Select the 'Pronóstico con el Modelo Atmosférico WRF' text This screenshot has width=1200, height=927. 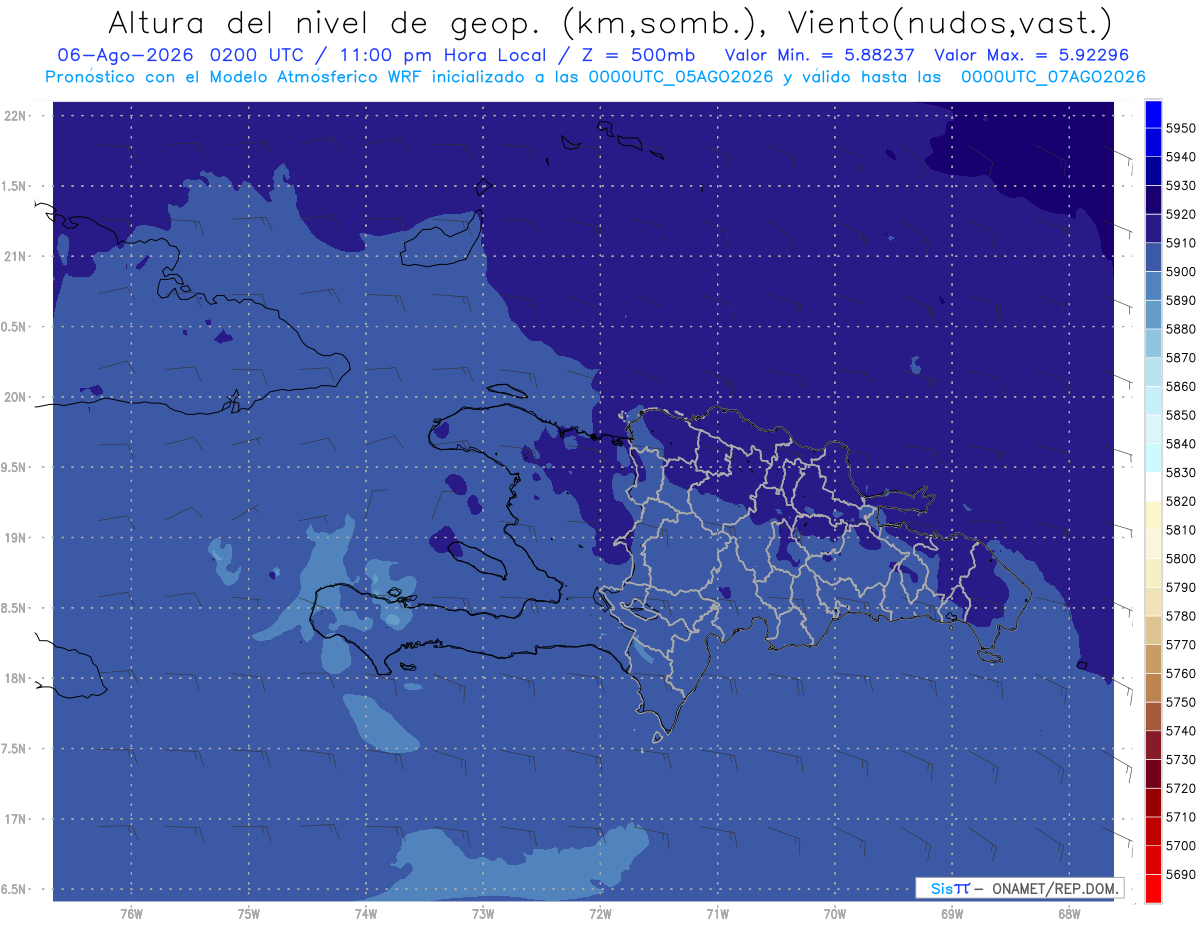[x=235, y=77]
